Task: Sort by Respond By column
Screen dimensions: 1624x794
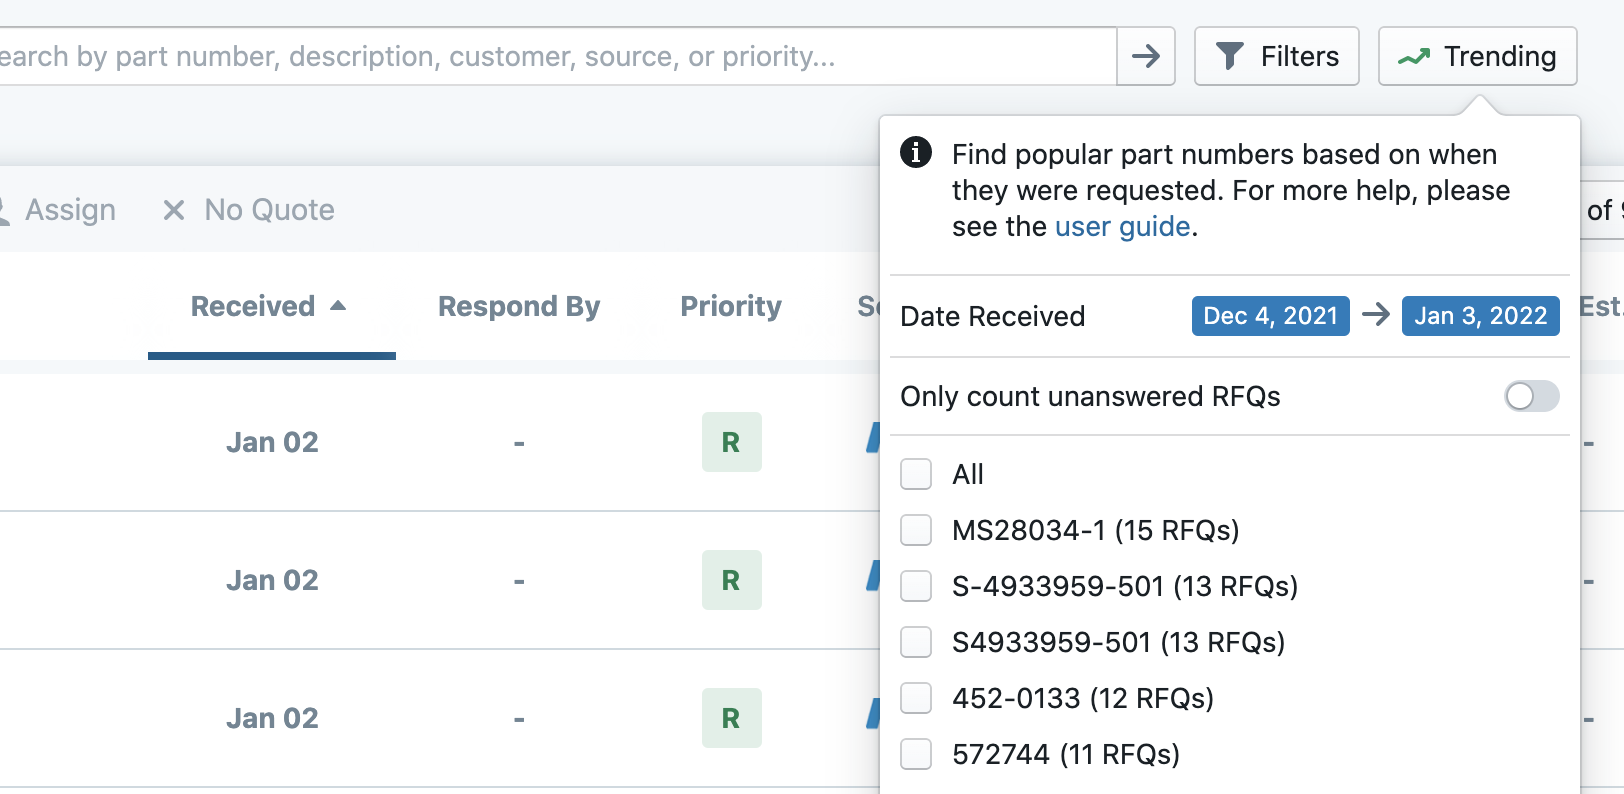Action: pyautogui.click(x=518, y=306)
